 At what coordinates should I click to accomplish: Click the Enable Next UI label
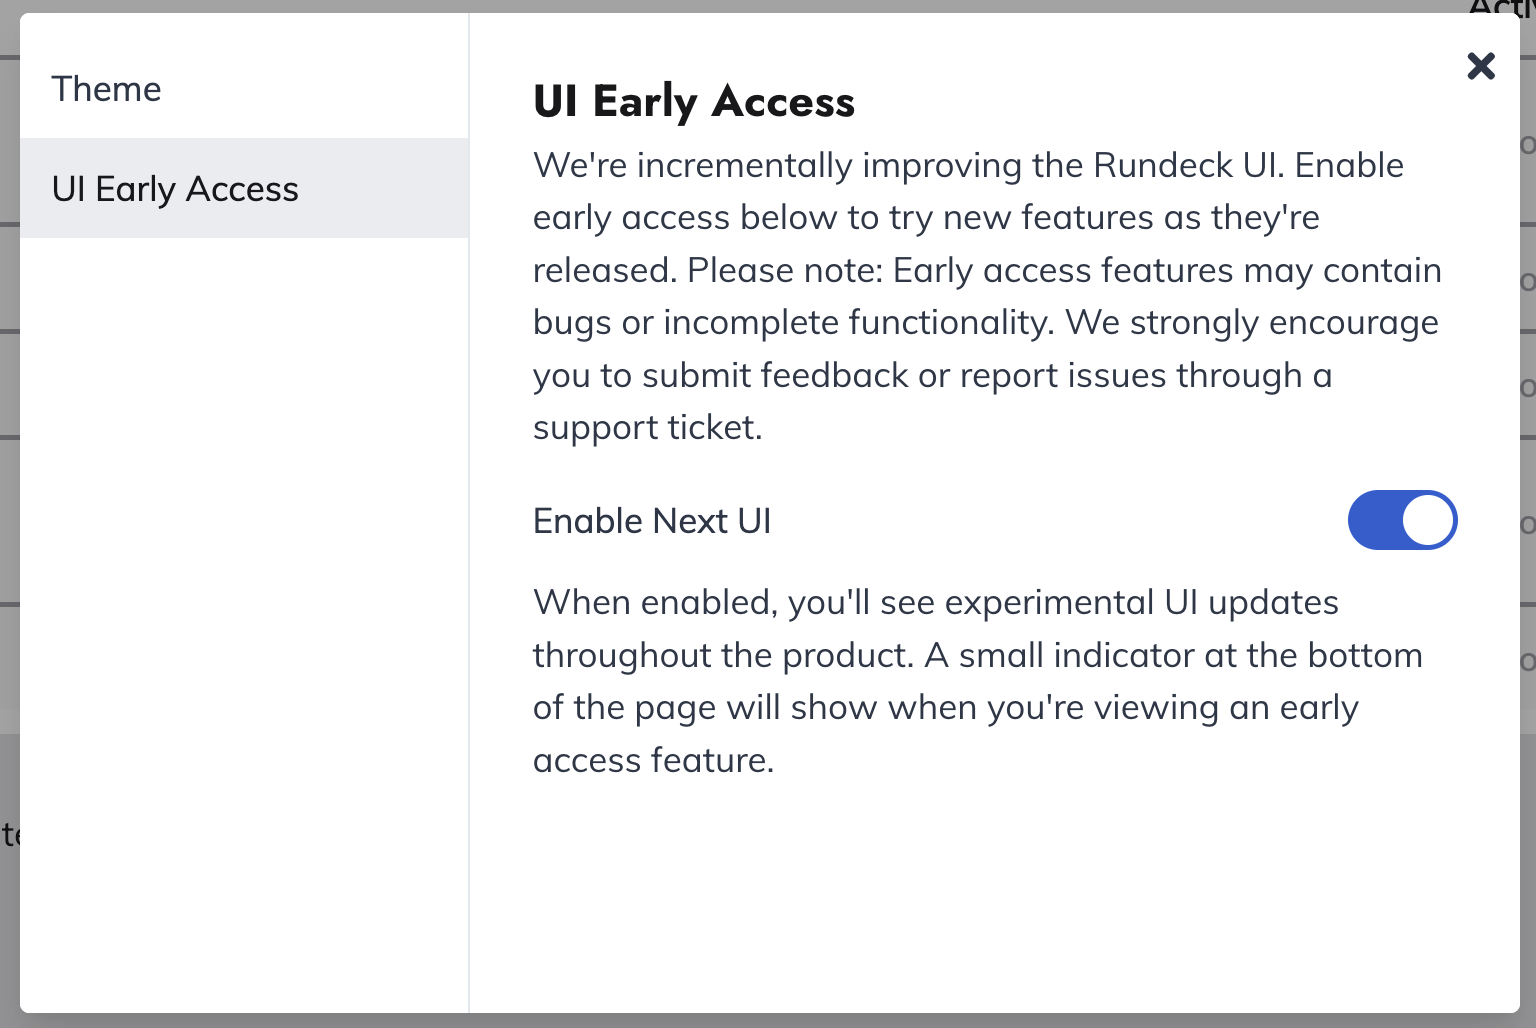(x=652, y=520)
